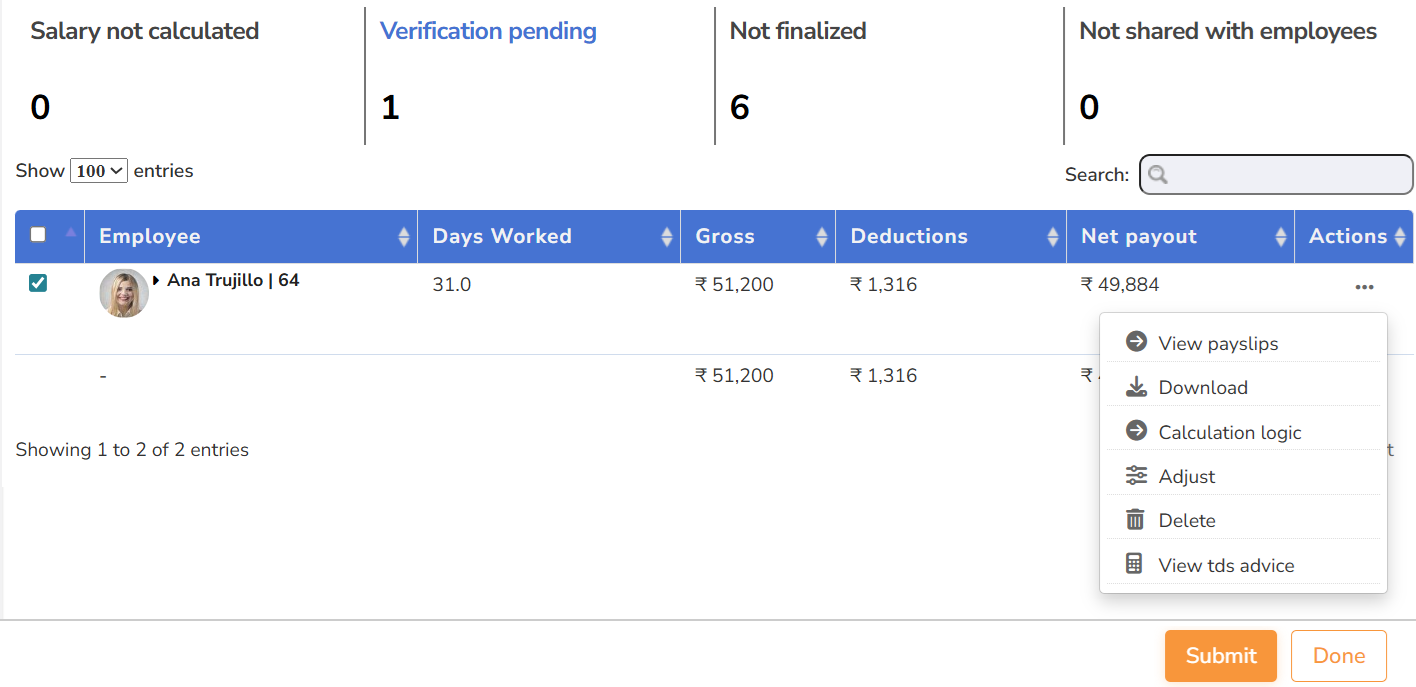Select View tds advice menu entry
Image resolution: width=1416 pixels, height=687 pixels.
click(1226, 565)
